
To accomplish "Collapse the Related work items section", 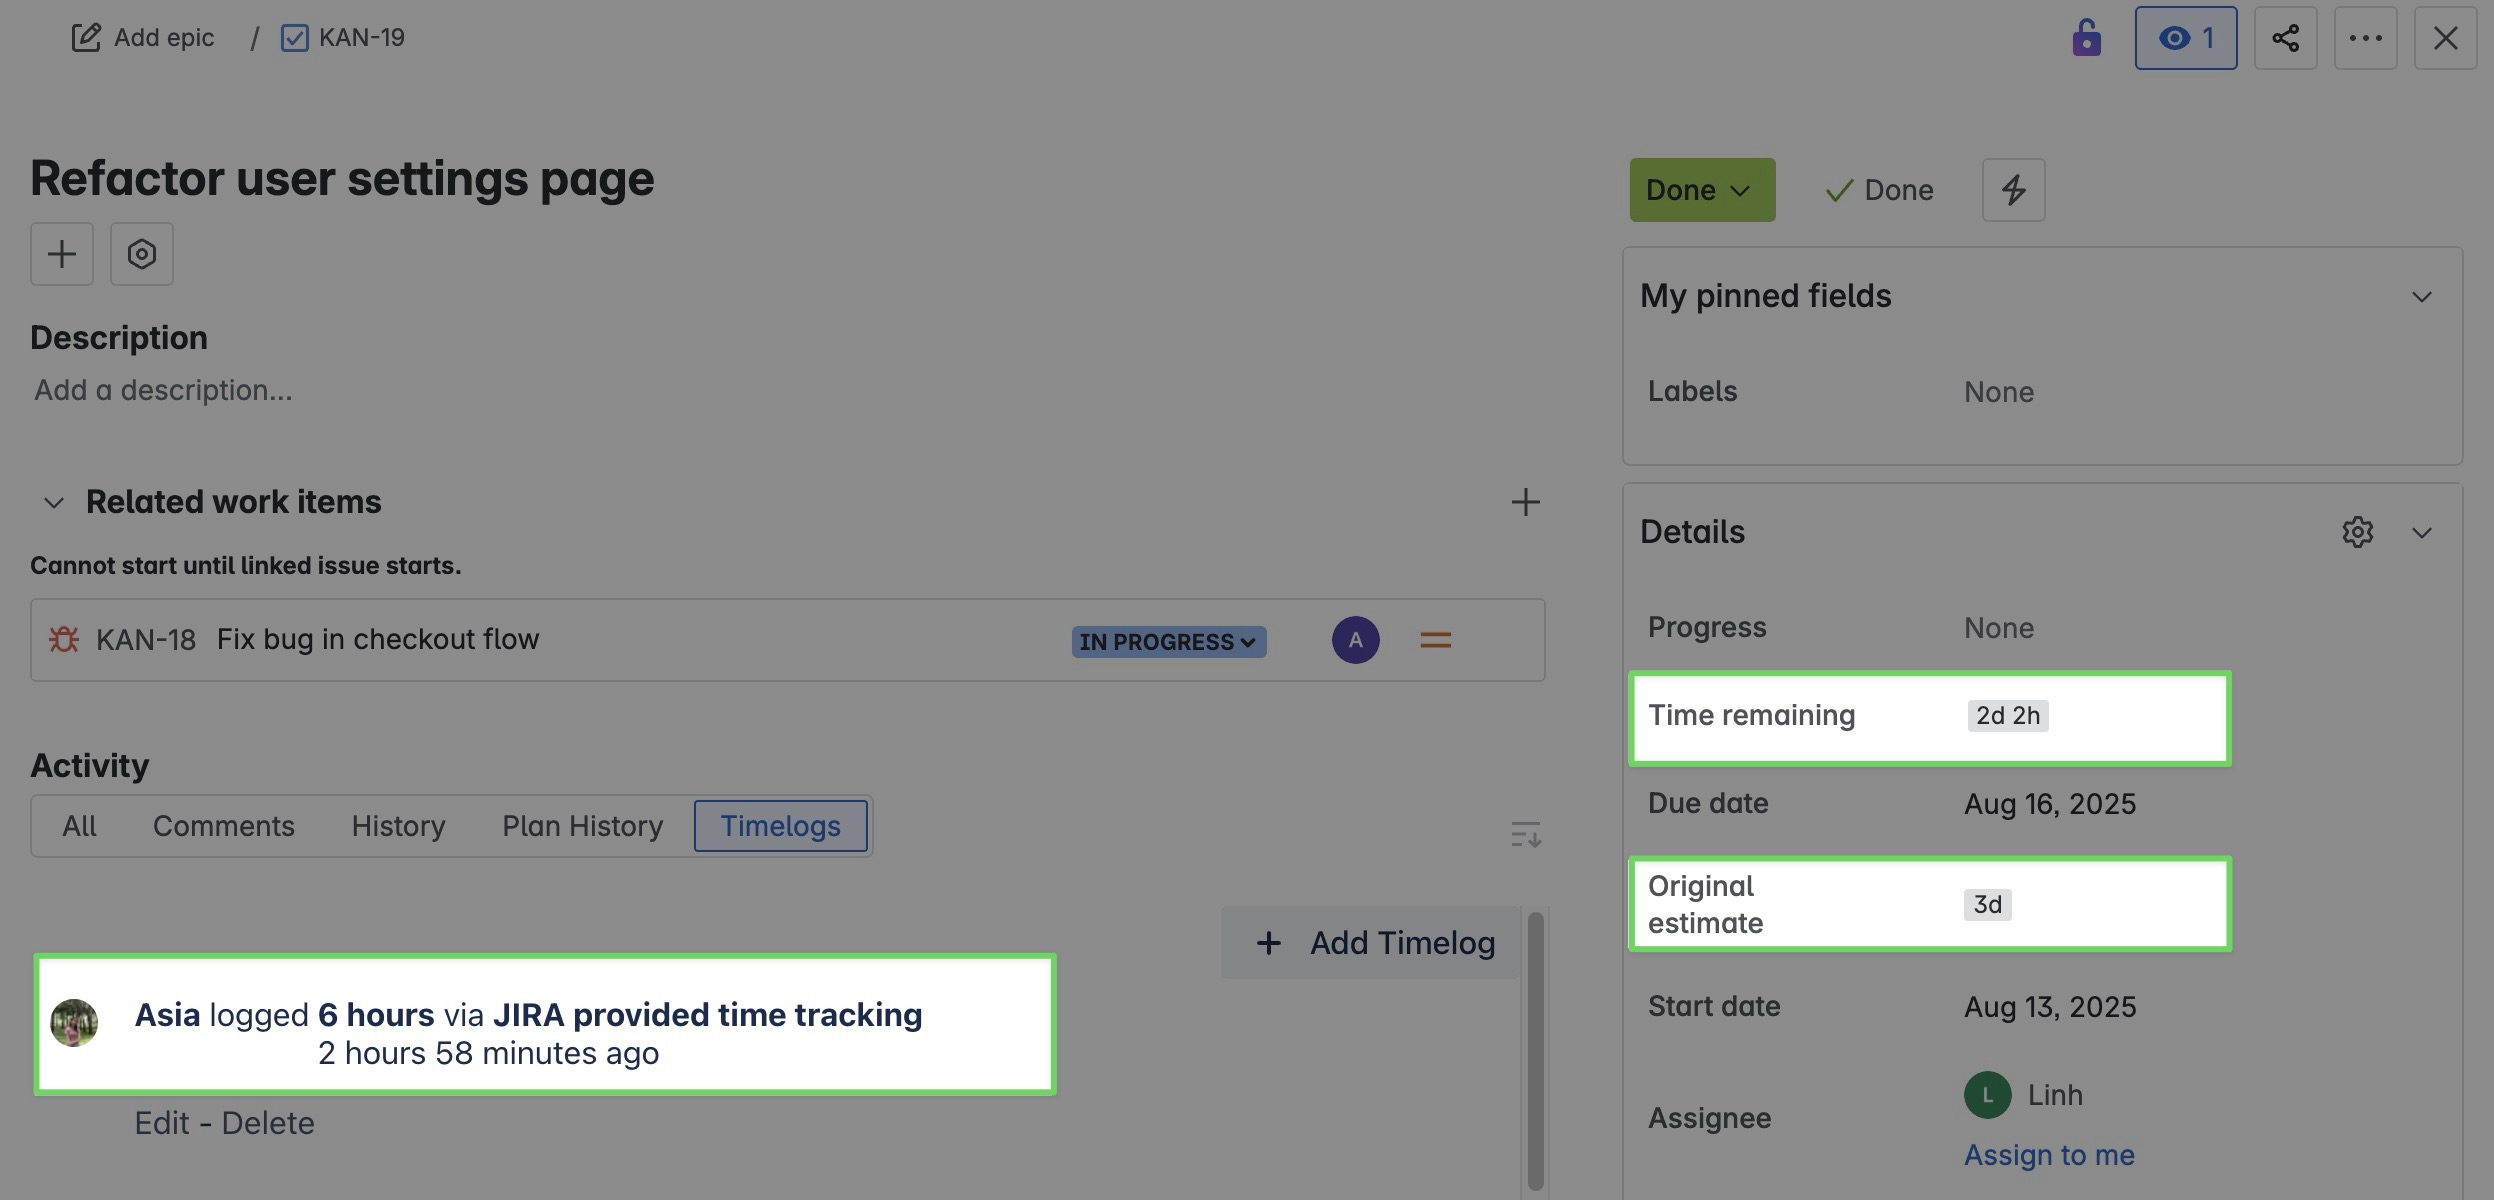I will tap(54, 502).
